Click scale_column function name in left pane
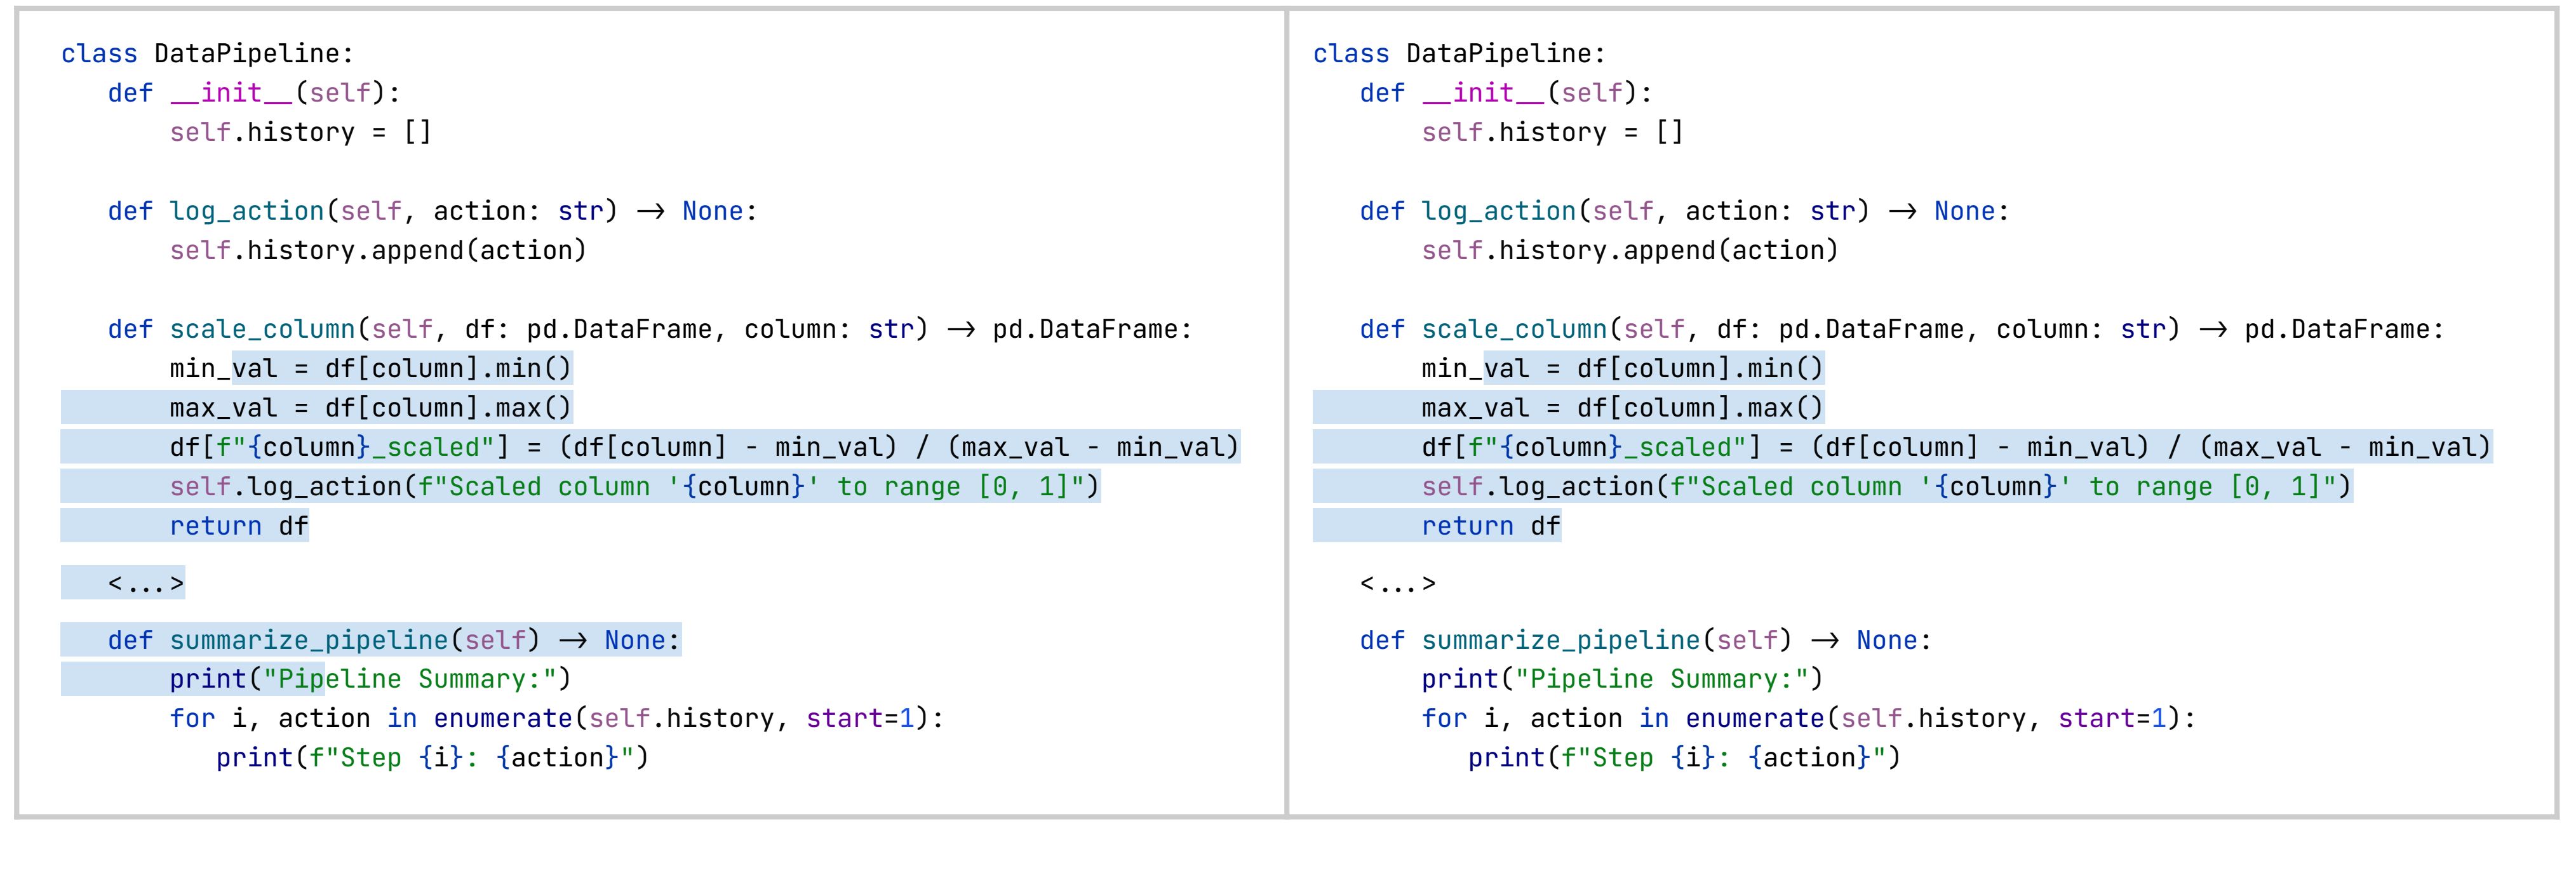 [262, 329]
